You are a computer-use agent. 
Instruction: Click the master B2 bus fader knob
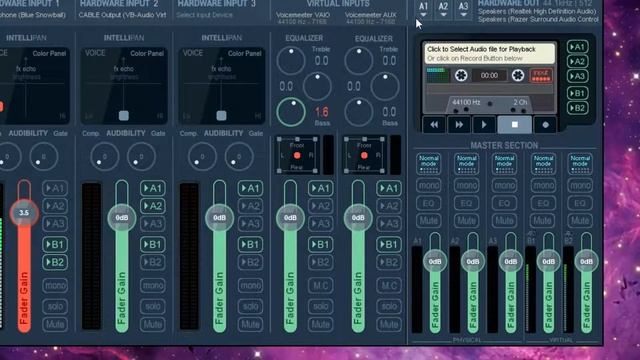587,261
